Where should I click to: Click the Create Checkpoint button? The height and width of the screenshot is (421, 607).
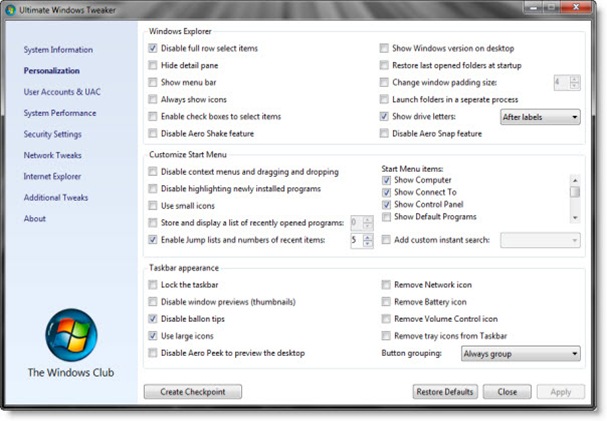click(193, 392)
